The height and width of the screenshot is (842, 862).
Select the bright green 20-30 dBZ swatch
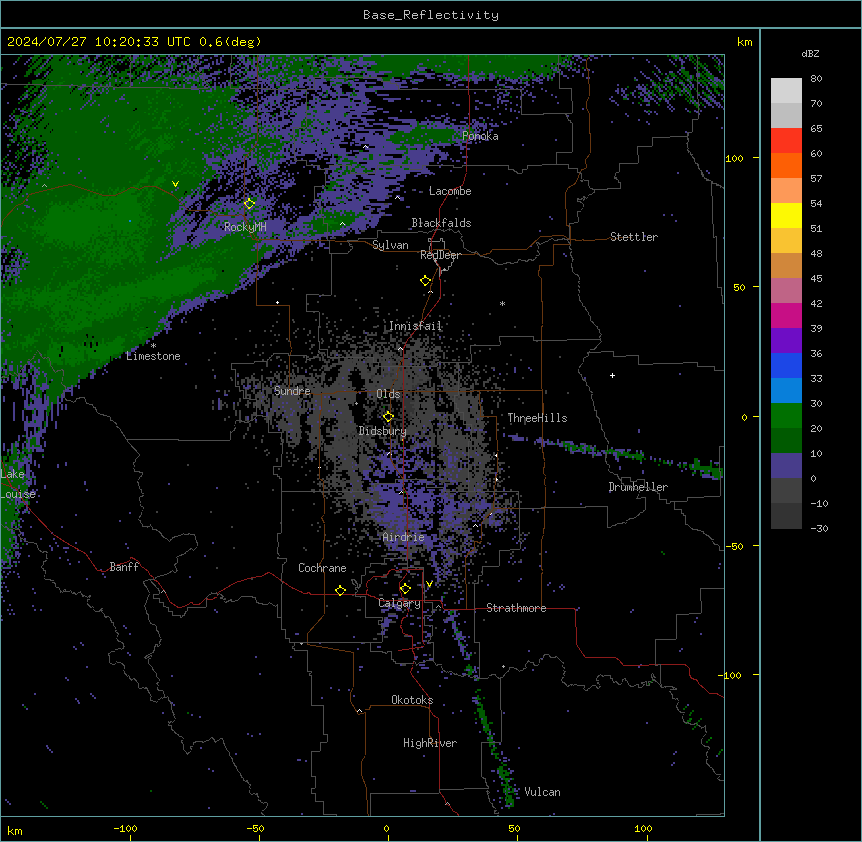coord(786,416)
